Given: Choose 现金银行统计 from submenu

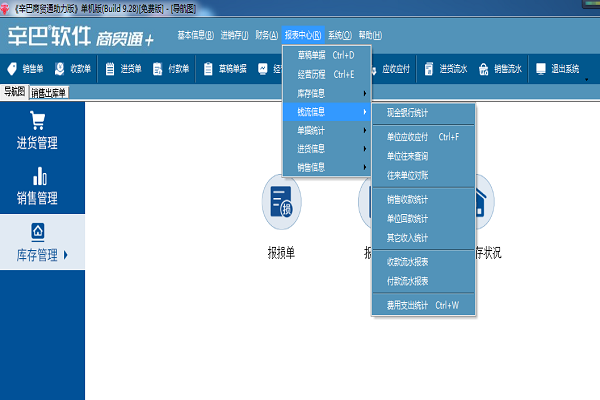Looking at the screenshot, I should [424, 113].
